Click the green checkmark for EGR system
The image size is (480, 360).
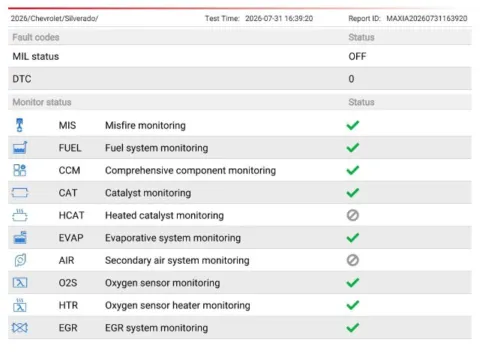pyautogui.click(x=353, y=328)
